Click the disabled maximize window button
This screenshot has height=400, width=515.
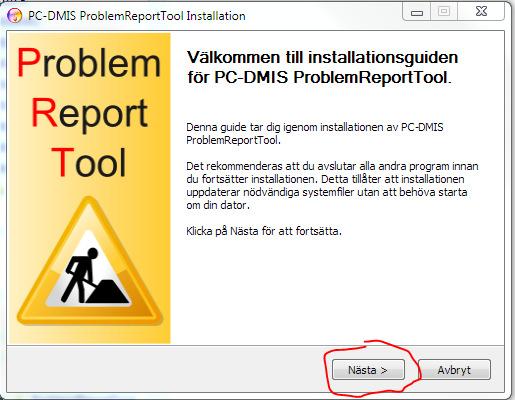coord(444,12)
